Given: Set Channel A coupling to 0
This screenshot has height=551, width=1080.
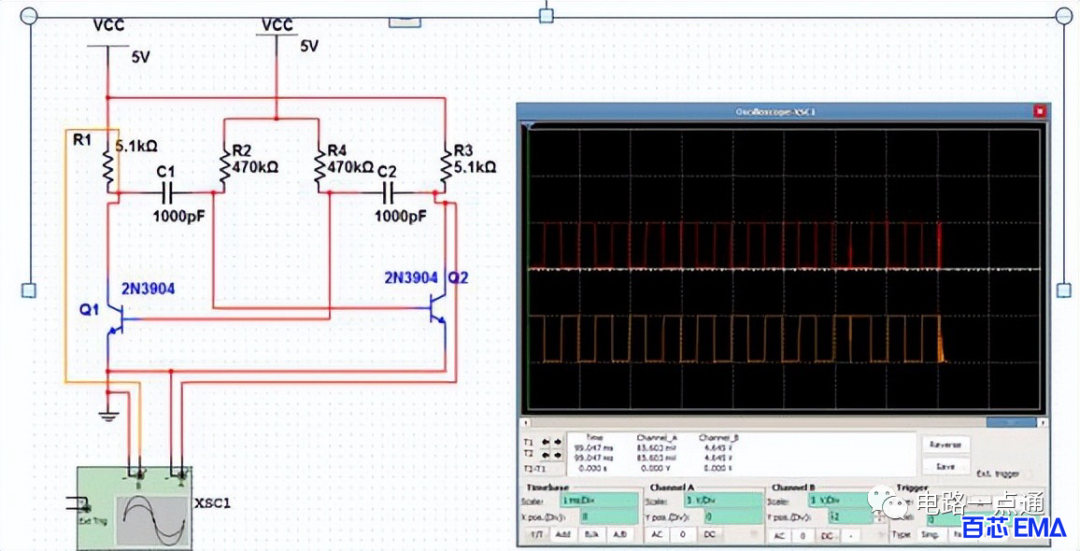Looking at the screenshot, I should (683, 534).
